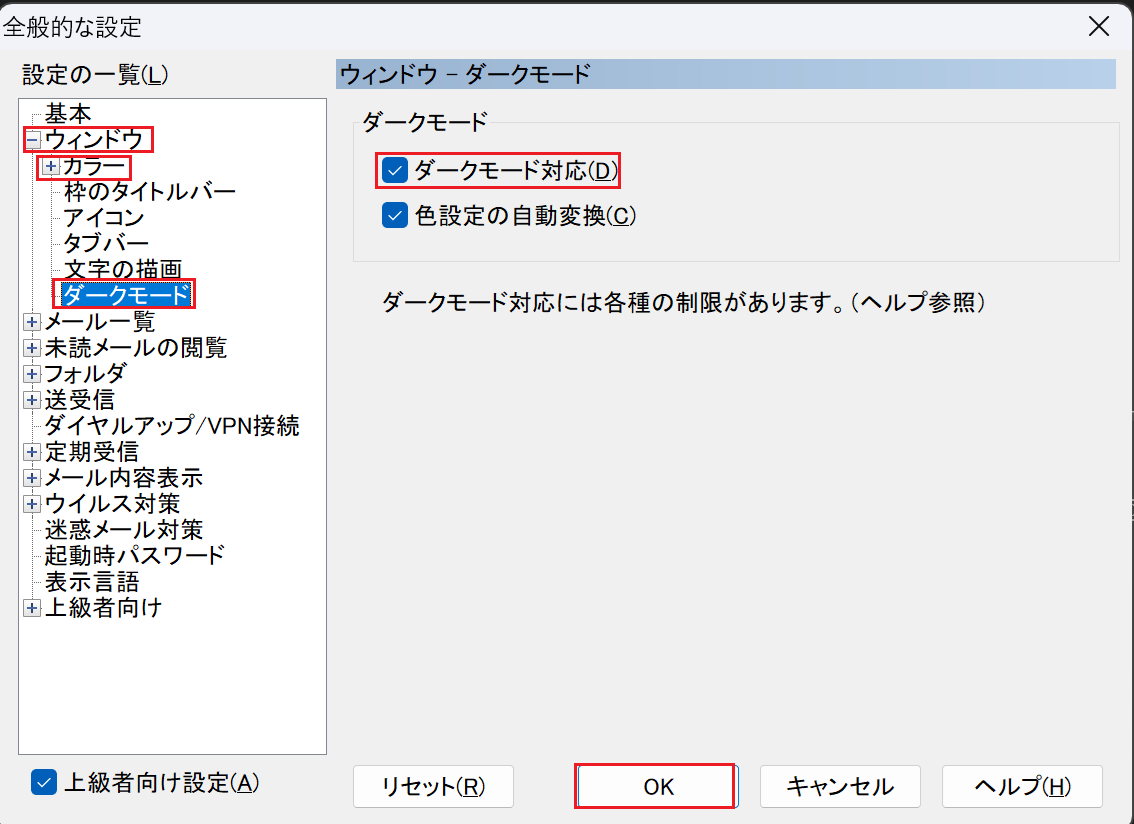Expand the カラー tree node
Image resolution: width=1134 pixels, height=824 pixels.
click(51, 167)
